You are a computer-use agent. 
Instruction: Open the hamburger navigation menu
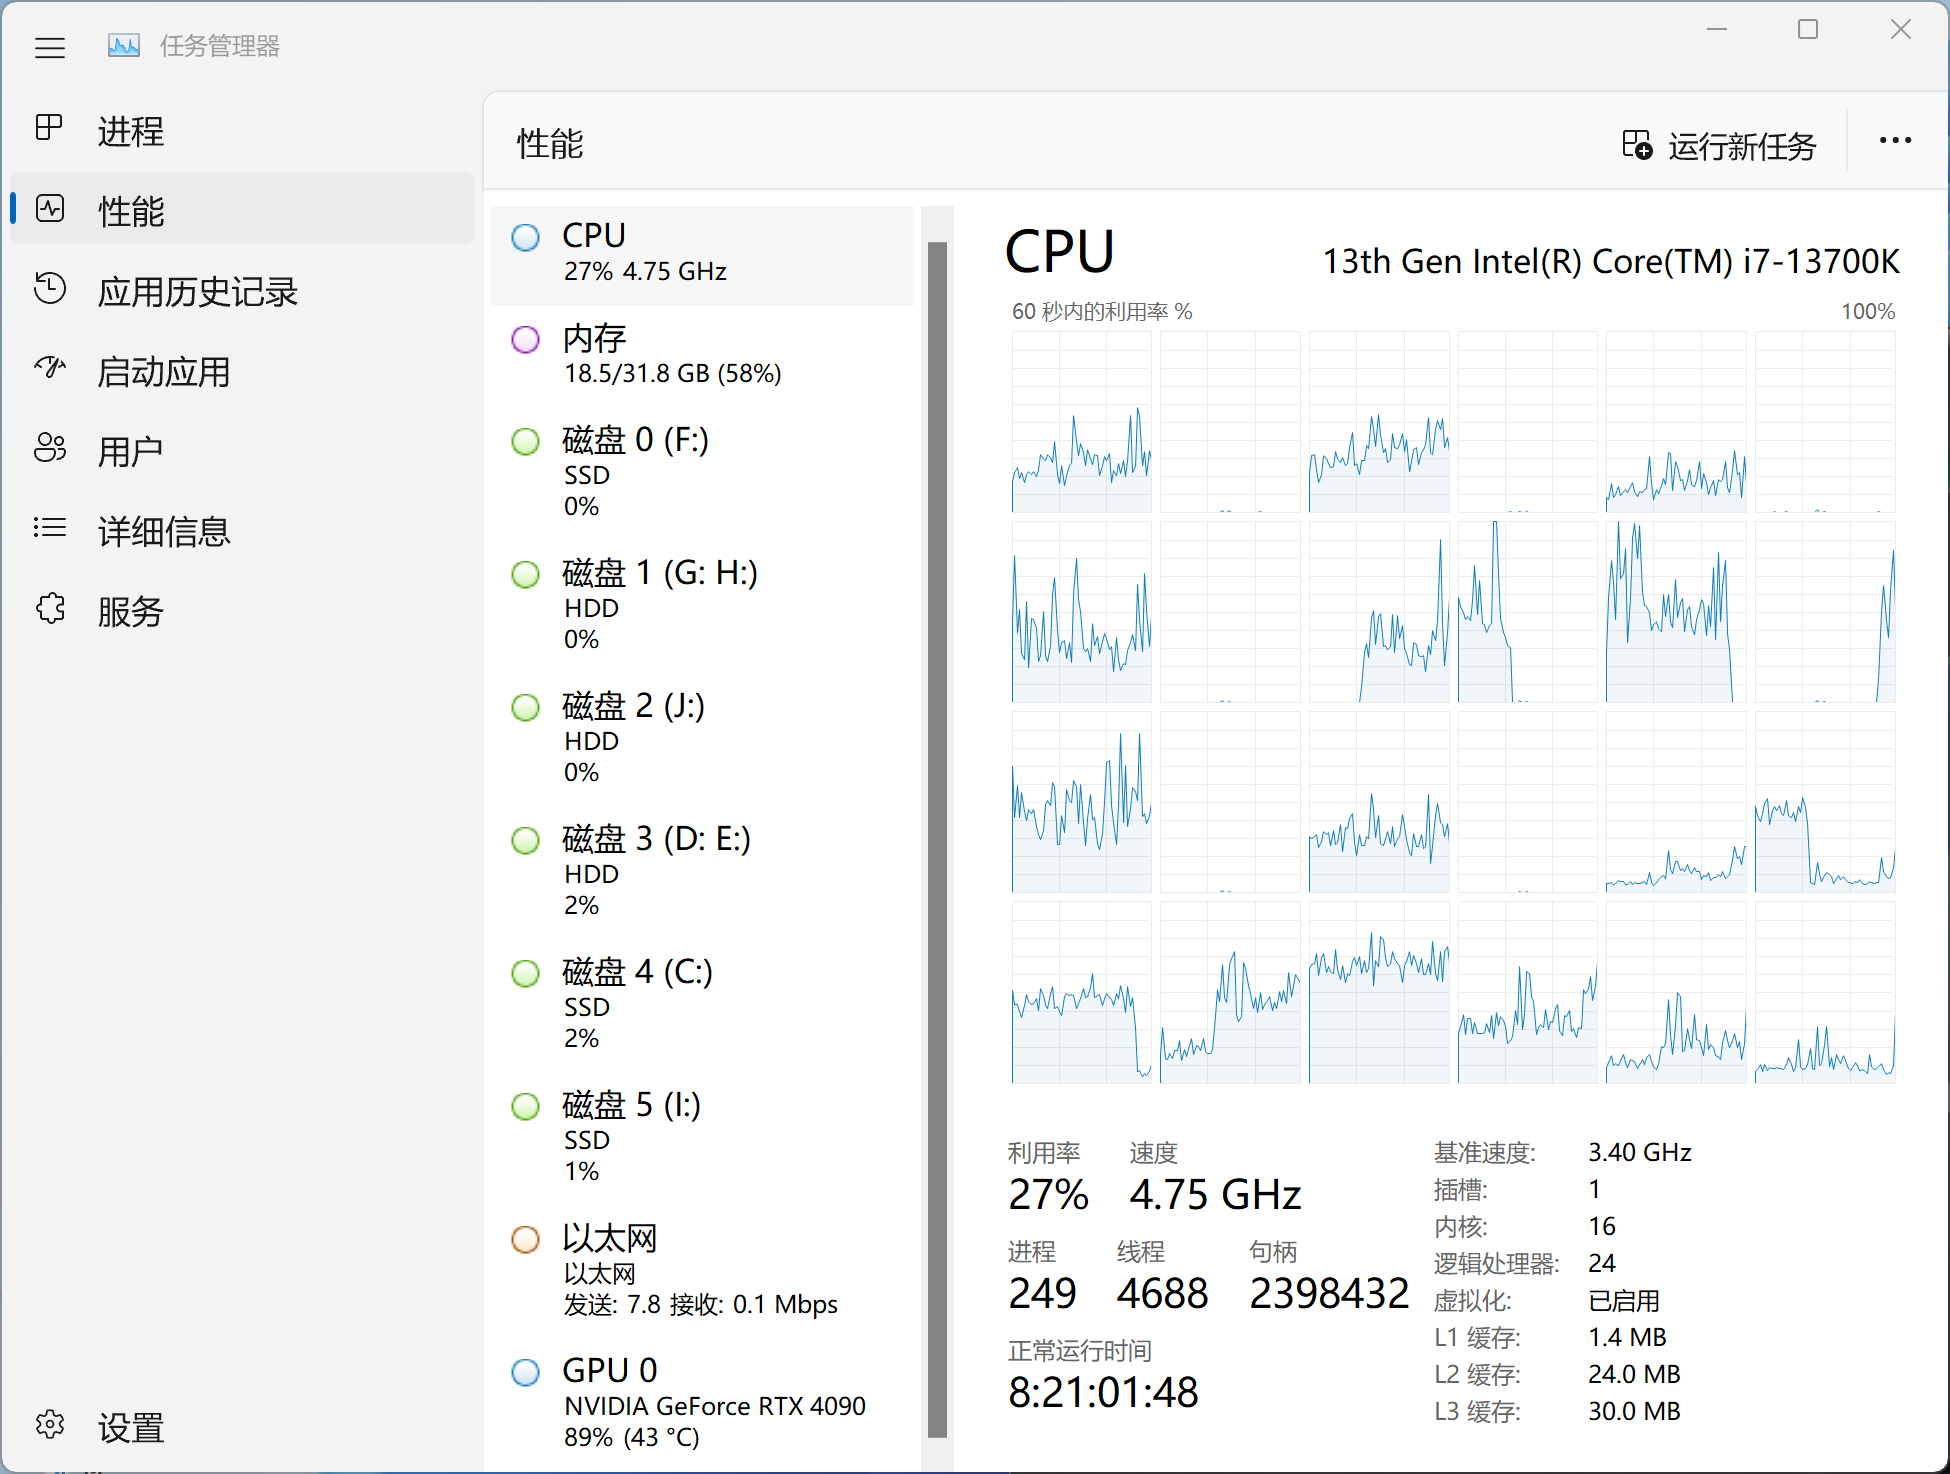50,47
